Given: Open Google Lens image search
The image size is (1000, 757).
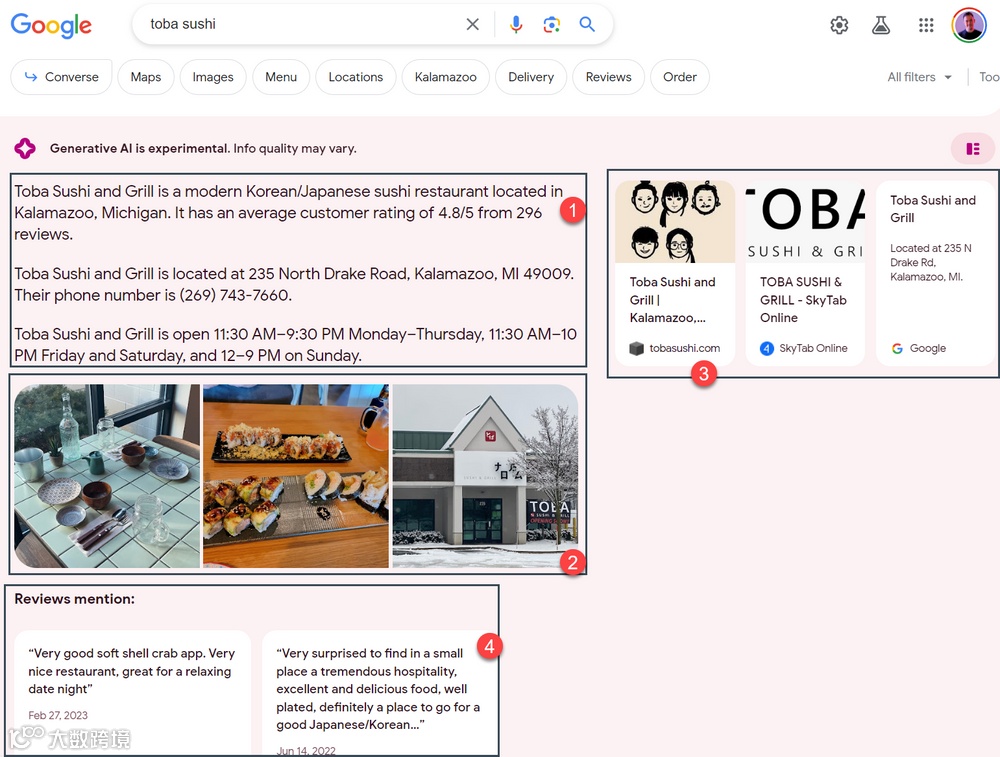Looking at the screenshot, I should [x=552, y=24].
